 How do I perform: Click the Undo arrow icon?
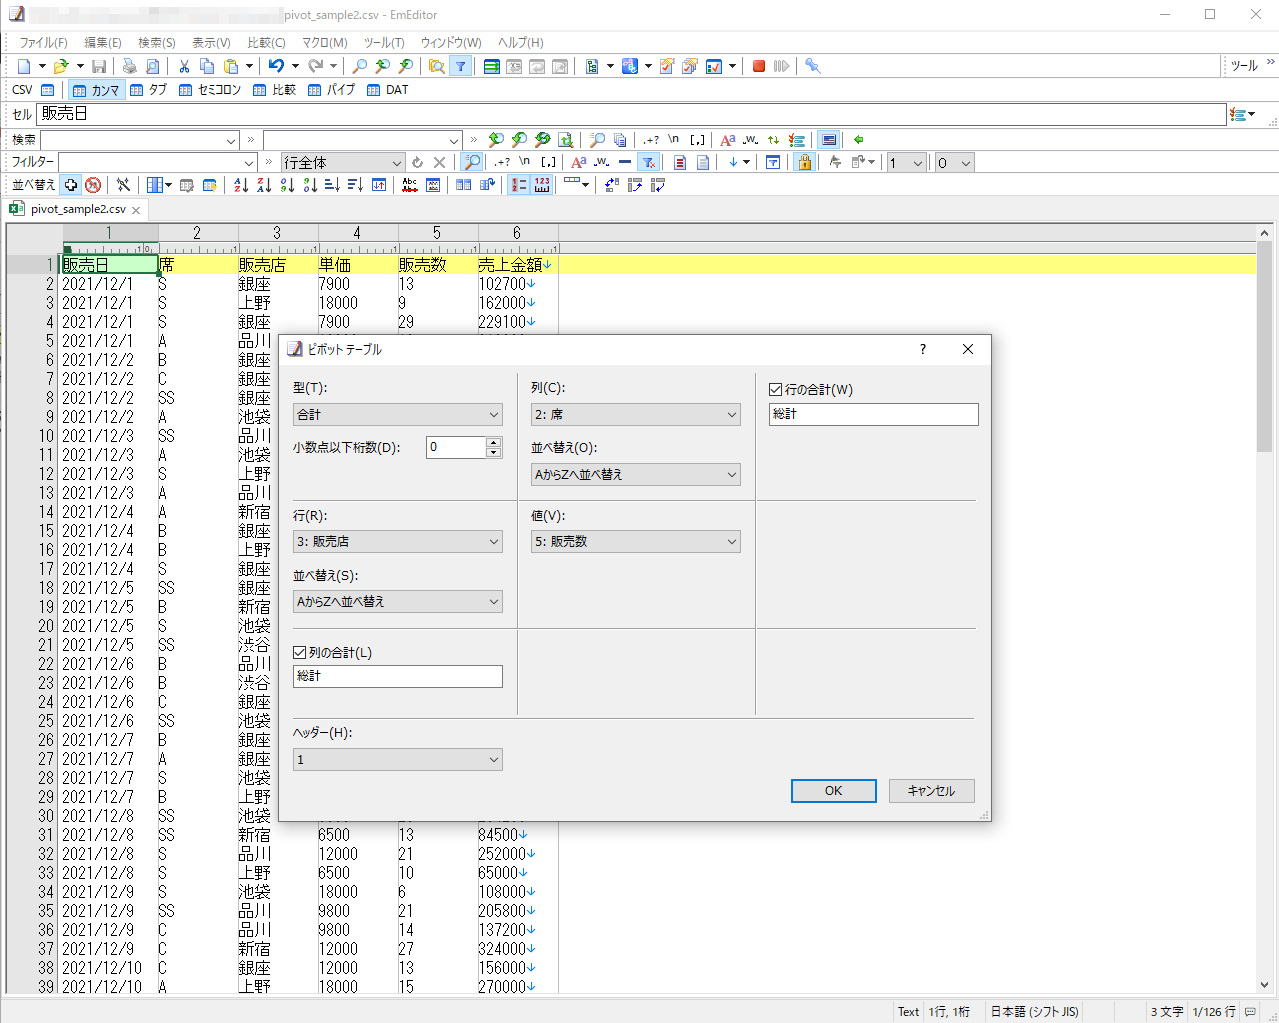(276, 66)
